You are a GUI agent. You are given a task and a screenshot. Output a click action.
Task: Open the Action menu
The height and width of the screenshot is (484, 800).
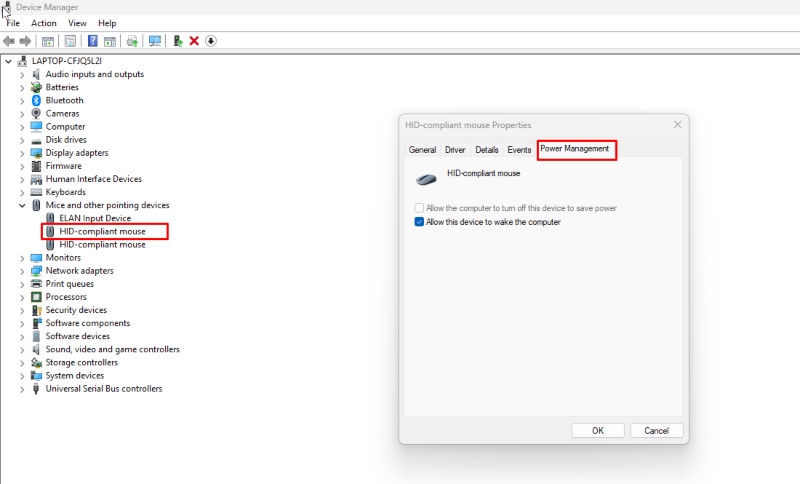click(x=44, y=23)
